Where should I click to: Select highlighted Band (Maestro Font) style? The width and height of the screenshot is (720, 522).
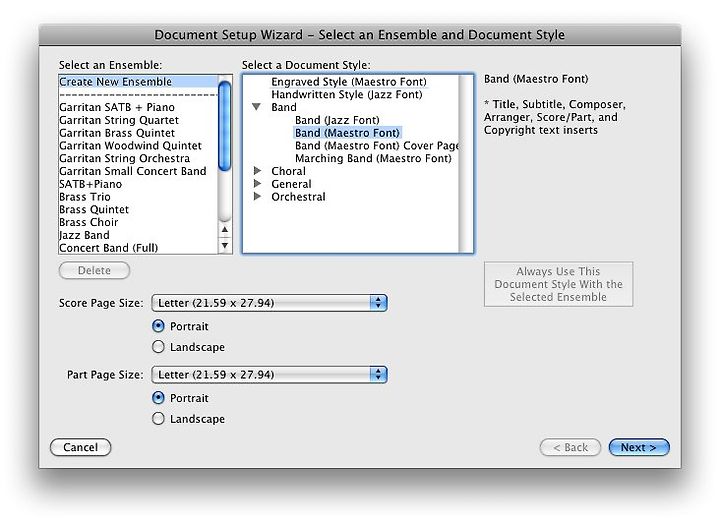coord(347,133)
